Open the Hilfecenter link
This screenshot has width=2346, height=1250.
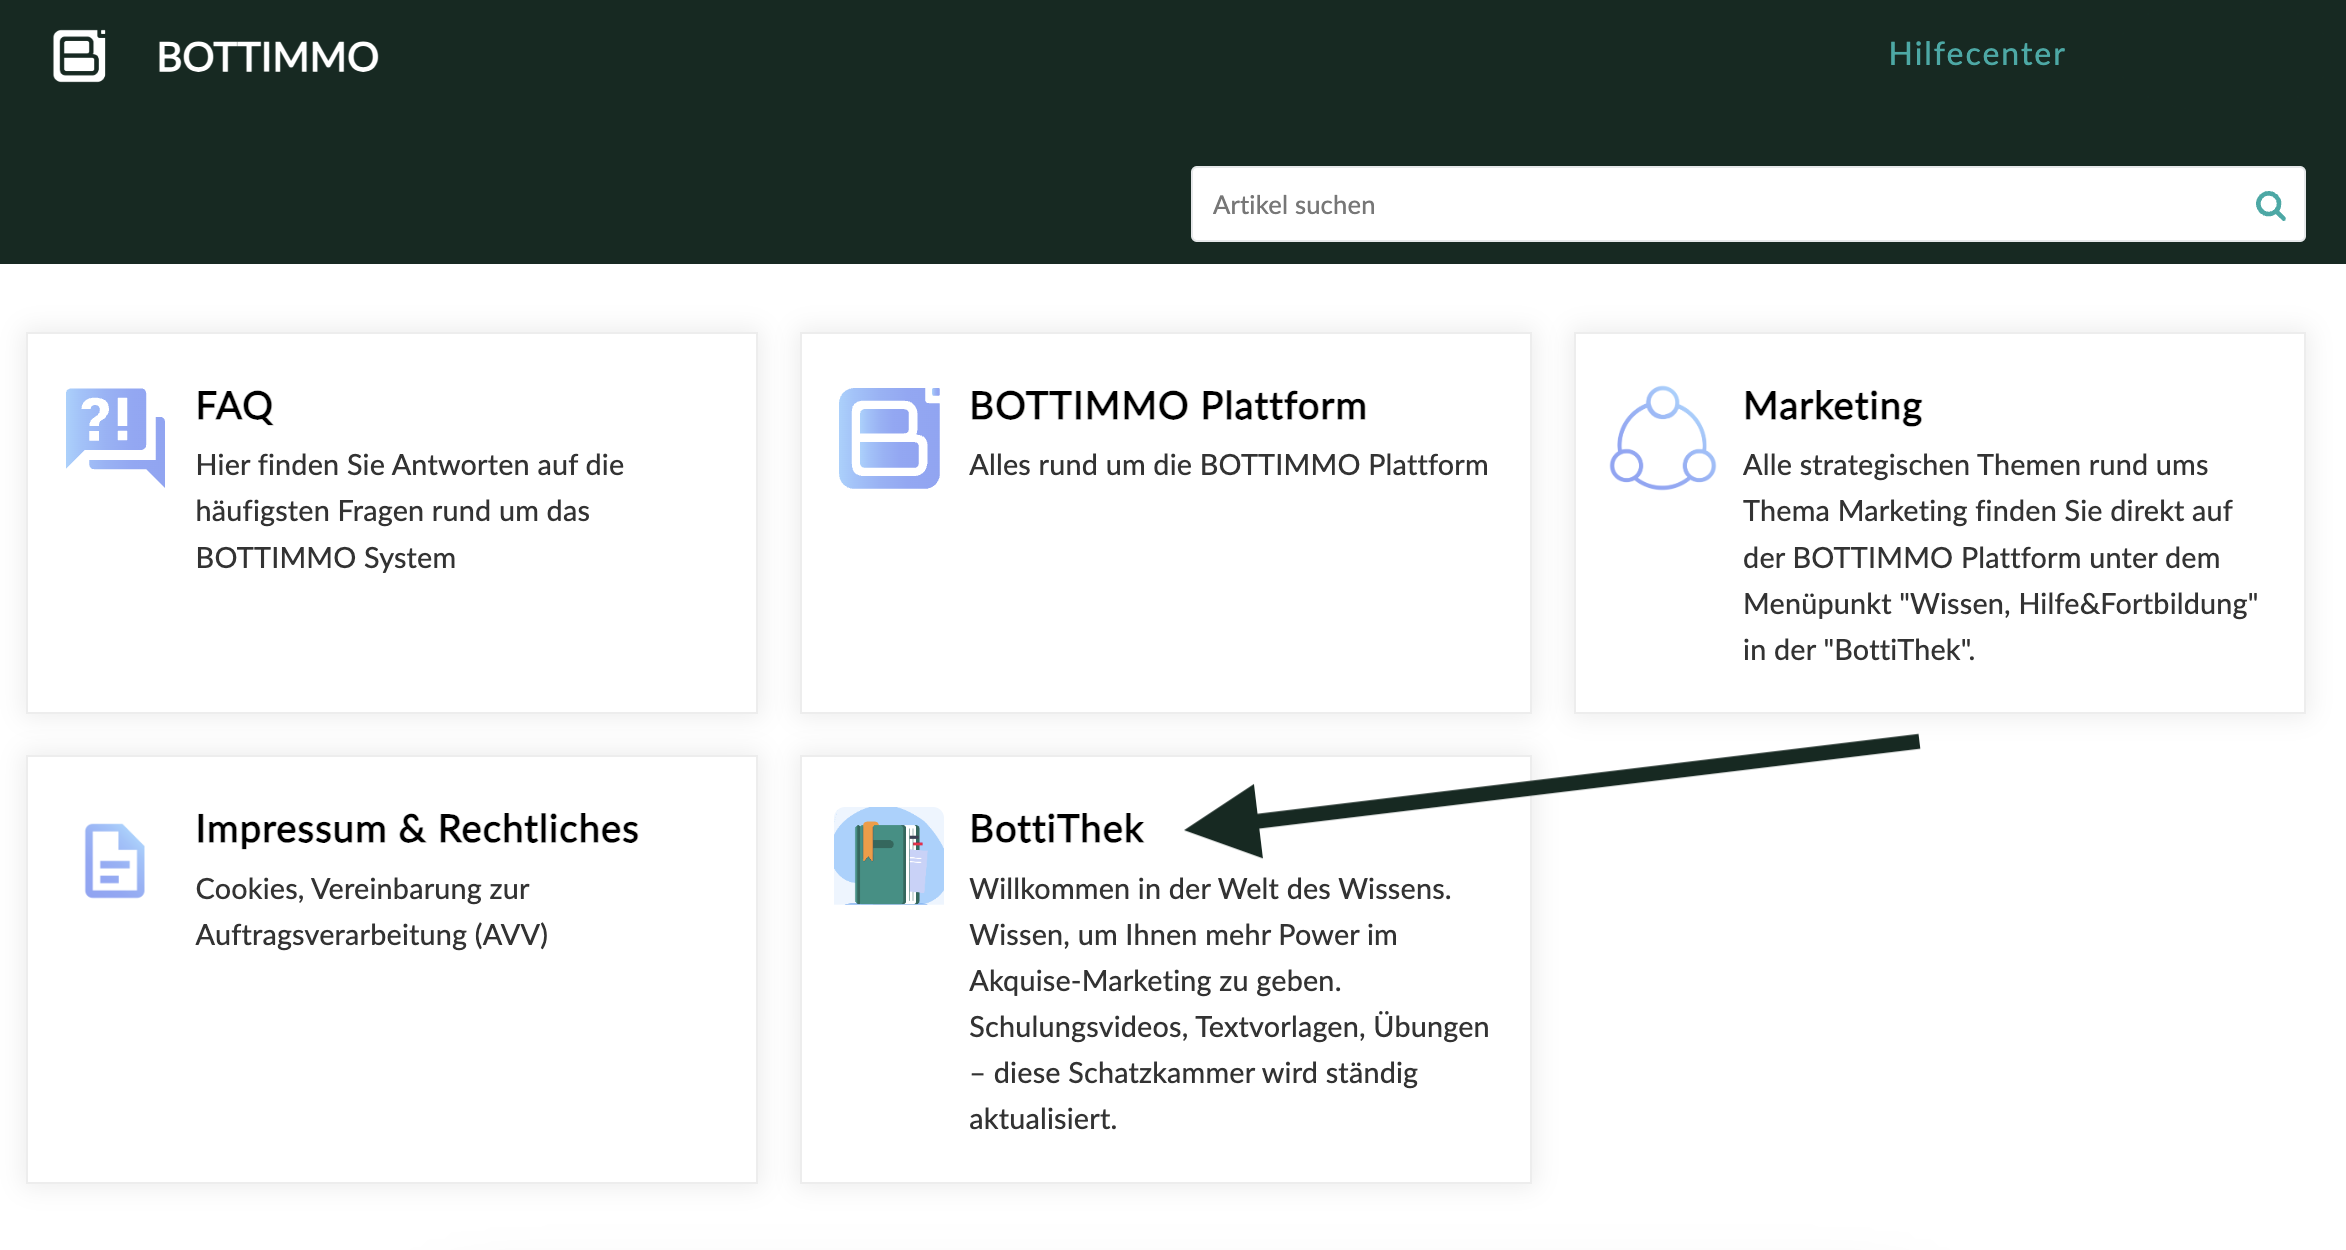tap(1976, 54)
